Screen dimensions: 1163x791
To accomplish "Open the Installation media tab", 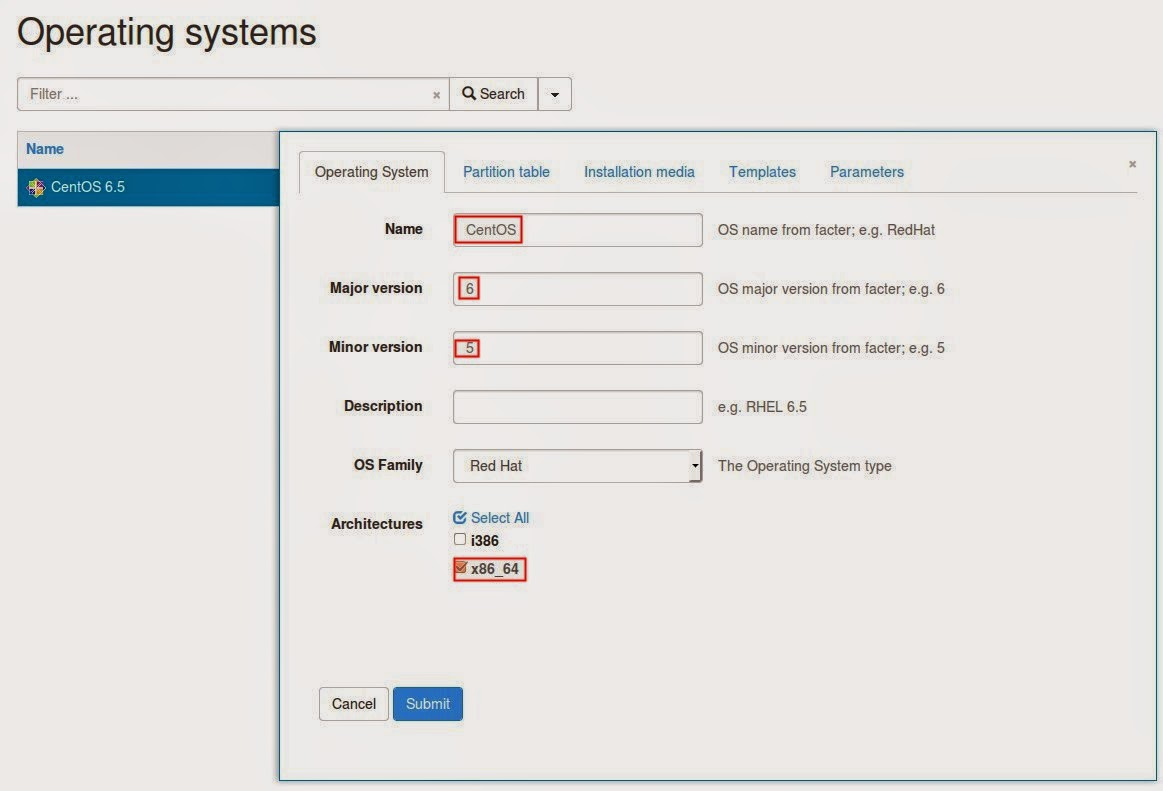I will (639, 172).
